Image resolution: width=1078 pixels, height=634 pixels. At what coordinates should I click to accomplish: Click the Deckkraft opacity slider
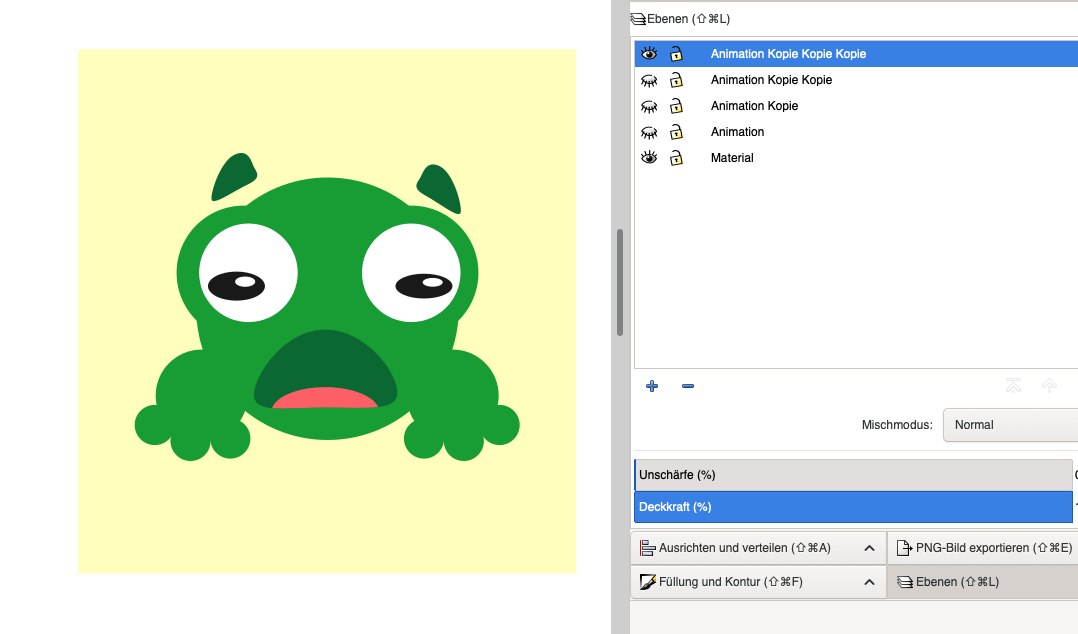pyautogui.click(x=852, y=507)
